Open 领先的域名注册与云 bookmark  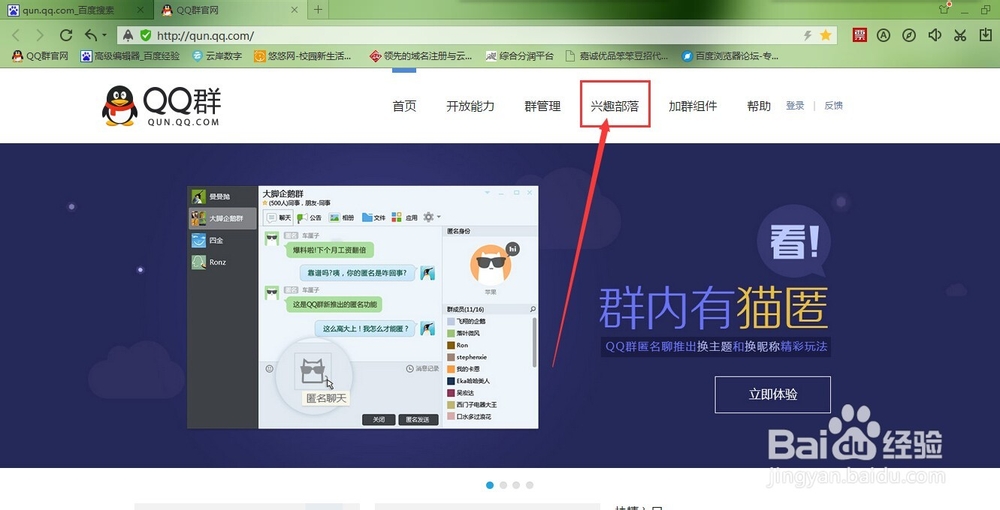click(x=421, y=56)
